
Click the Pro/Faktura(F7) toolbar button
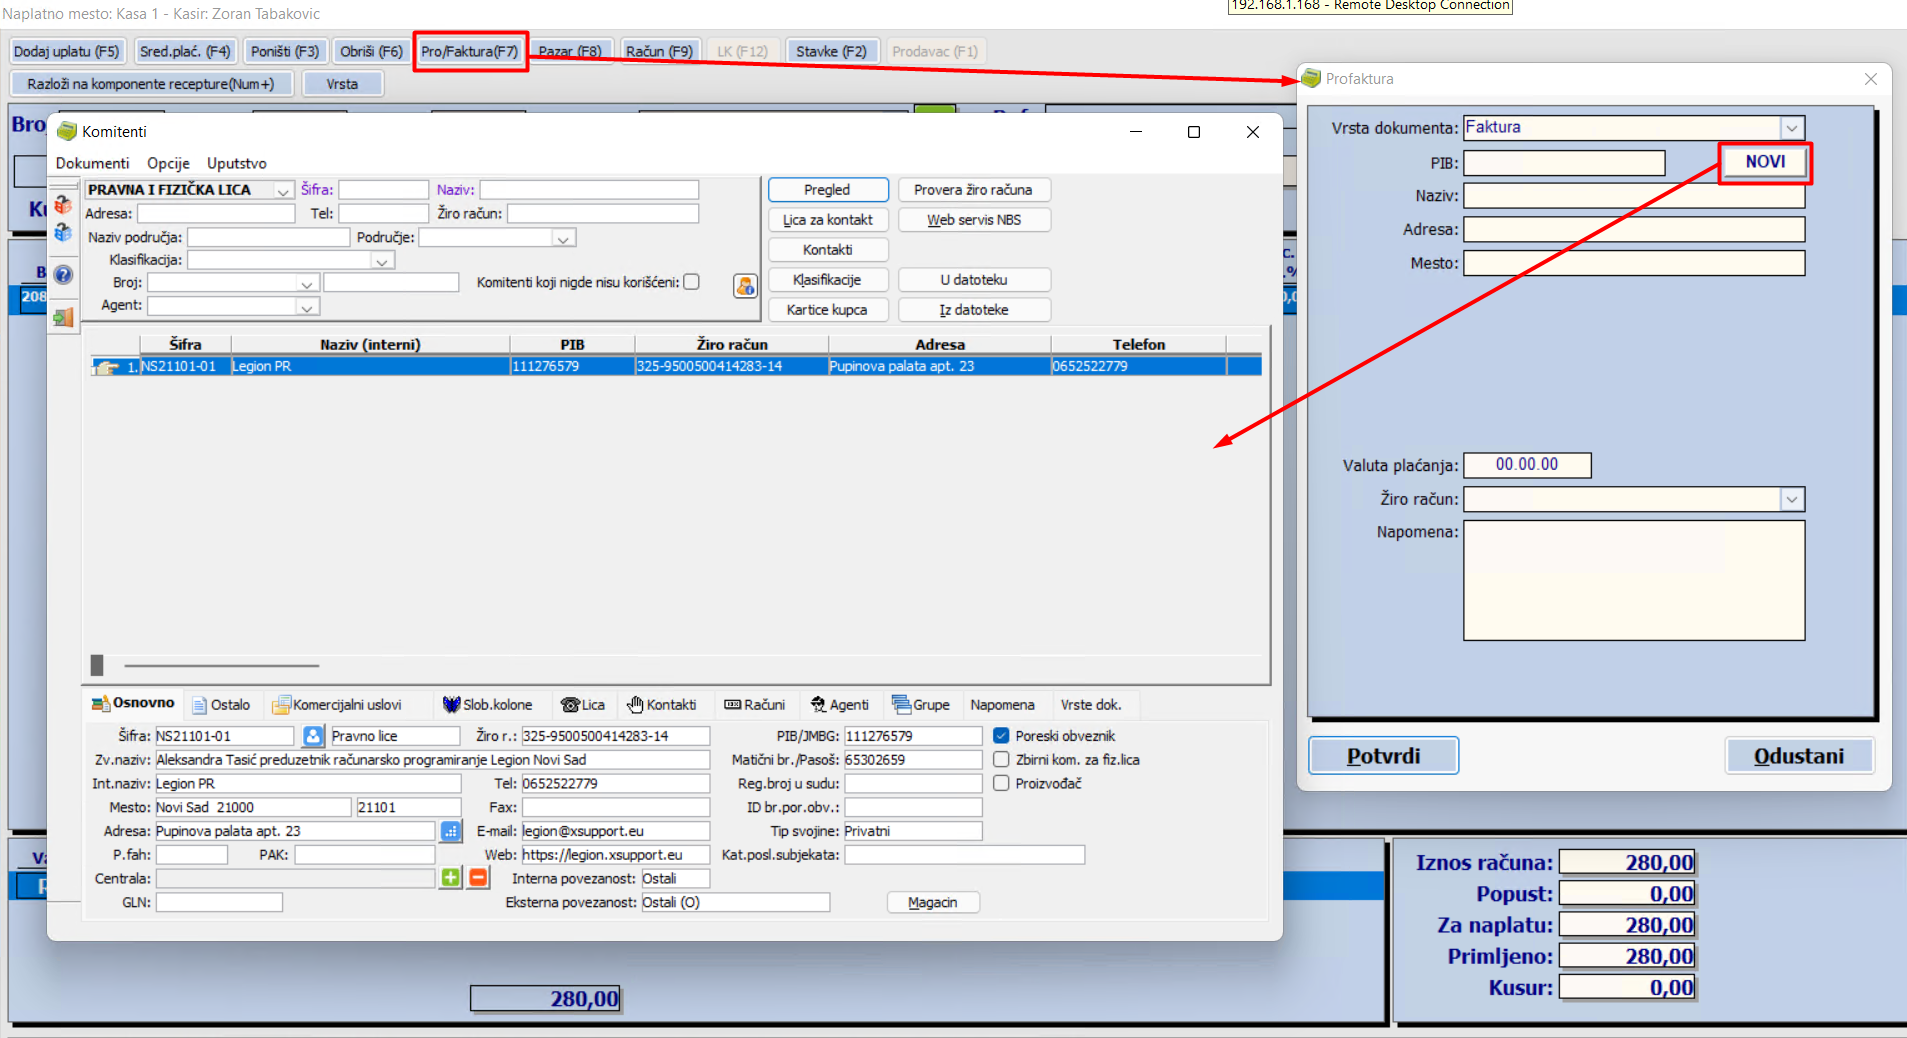pos(470,51)
